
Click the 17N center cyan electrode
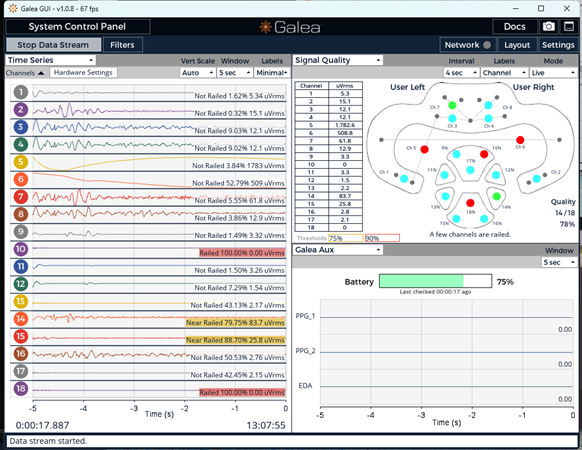tap(470, 170)
